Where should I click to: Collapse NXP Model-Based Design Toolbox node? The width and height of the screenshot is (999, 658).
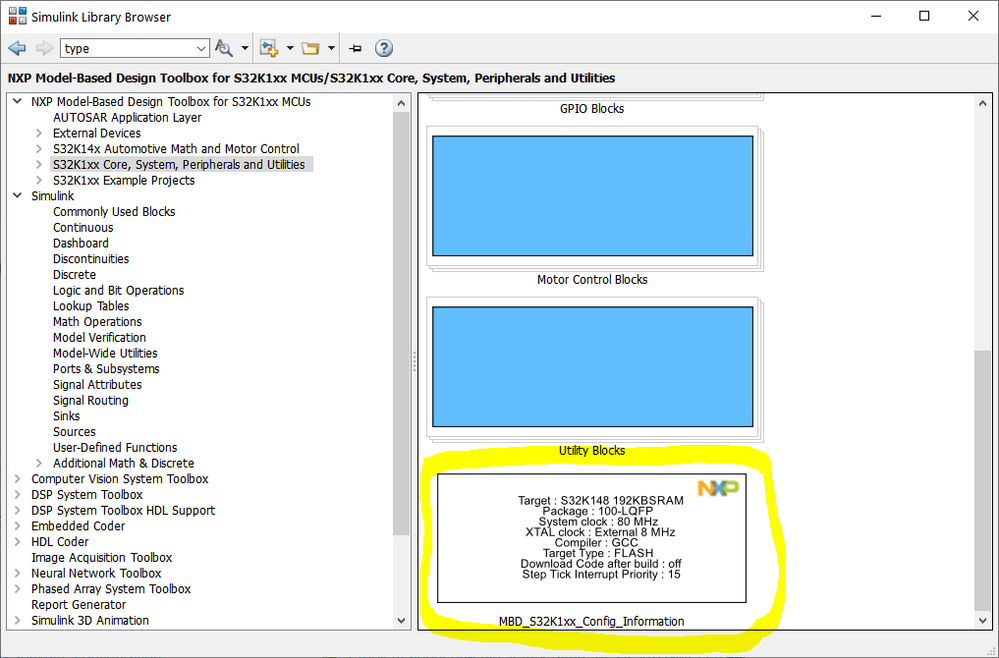click(18, 101)
